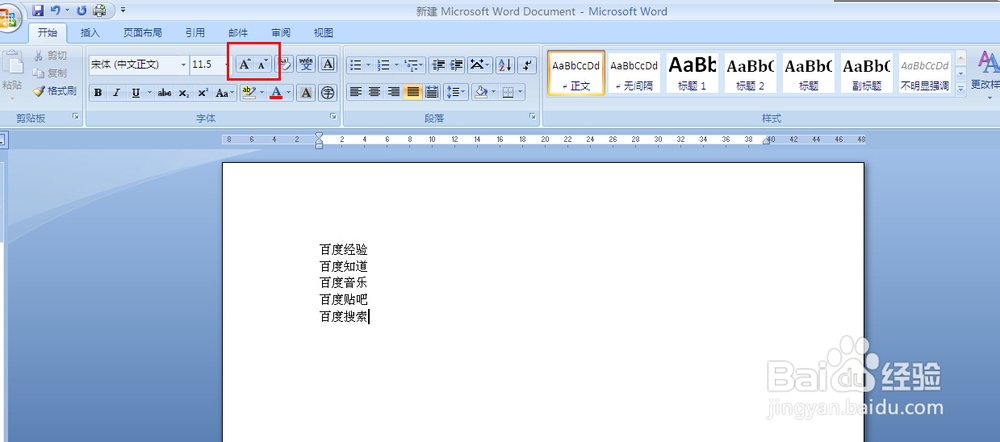Increase the paragraph indent

click(x=457, y=64)
